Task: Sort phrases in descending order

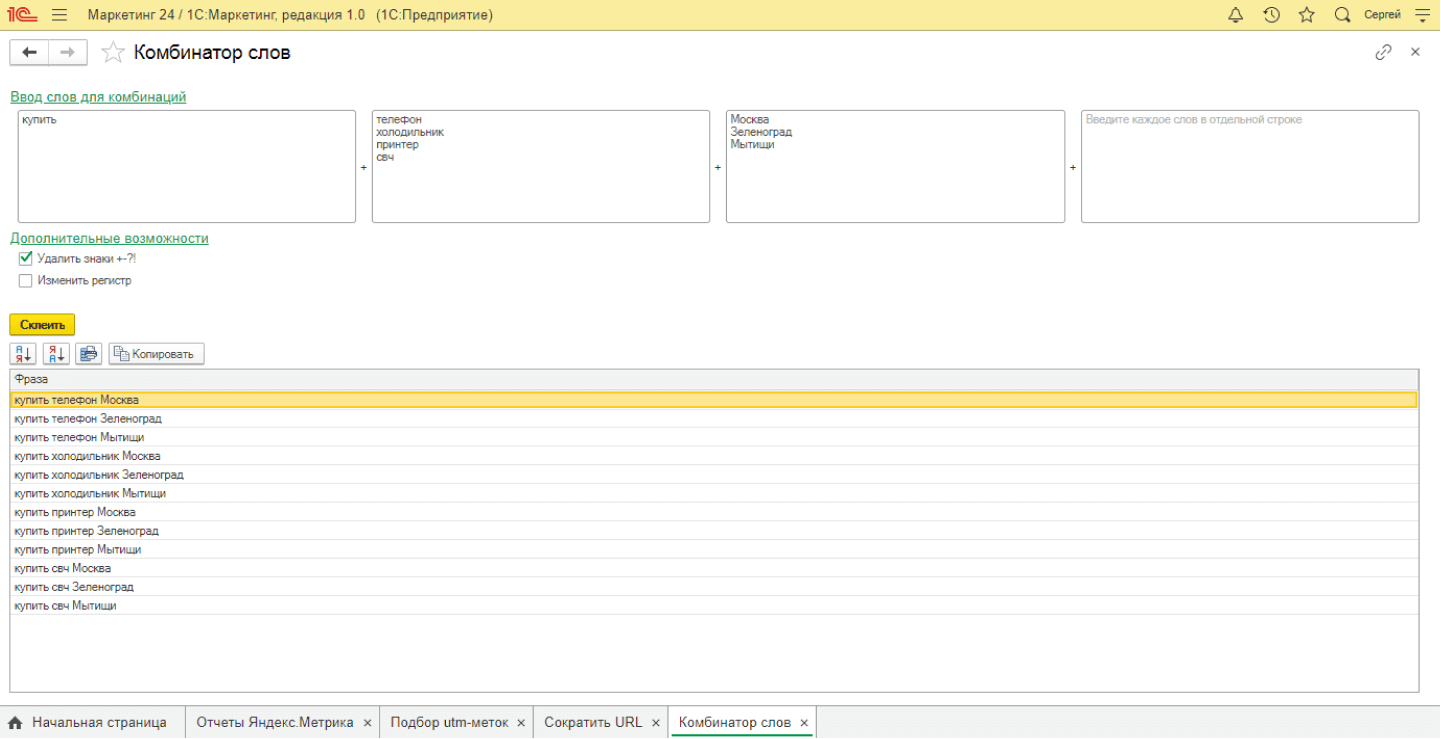Action: (56, 353)
